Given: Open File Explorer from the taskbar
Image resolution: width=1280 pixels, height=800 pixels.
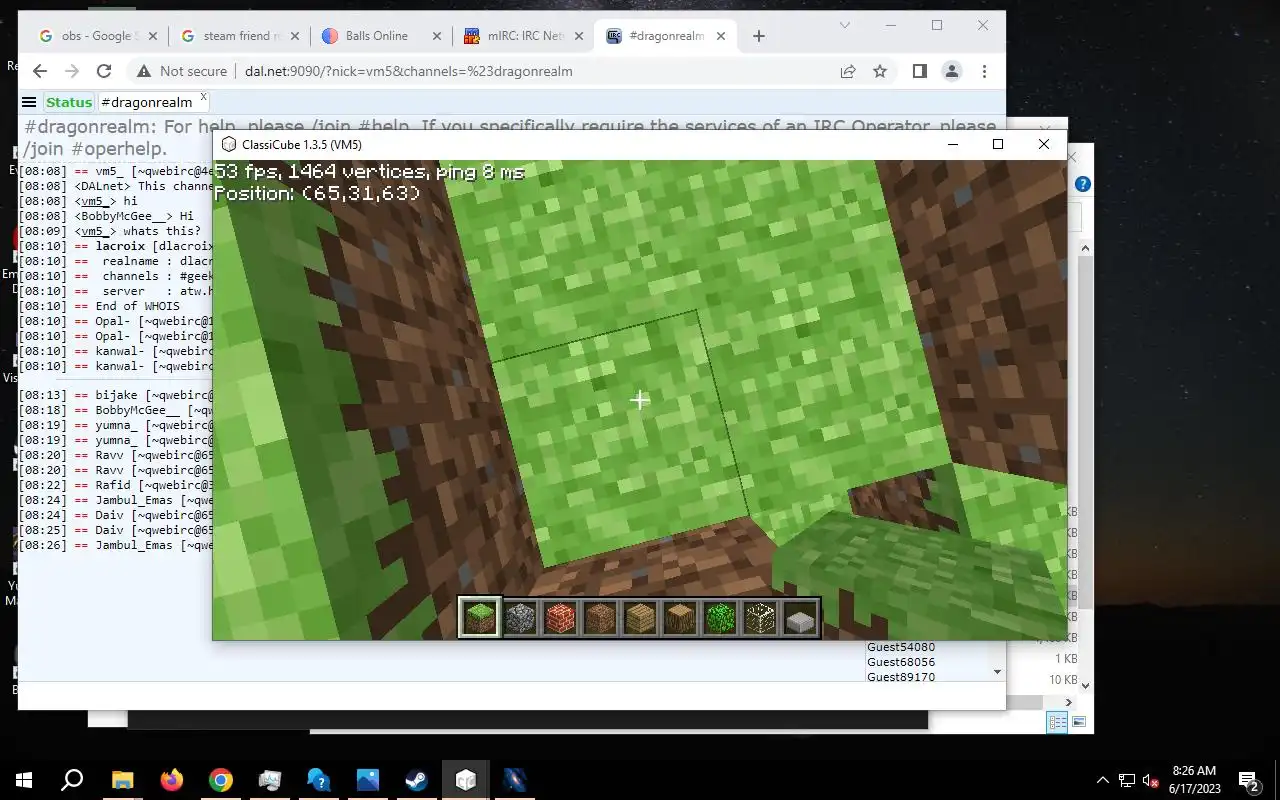Looking at the screenshot, I should pos(122,780).
